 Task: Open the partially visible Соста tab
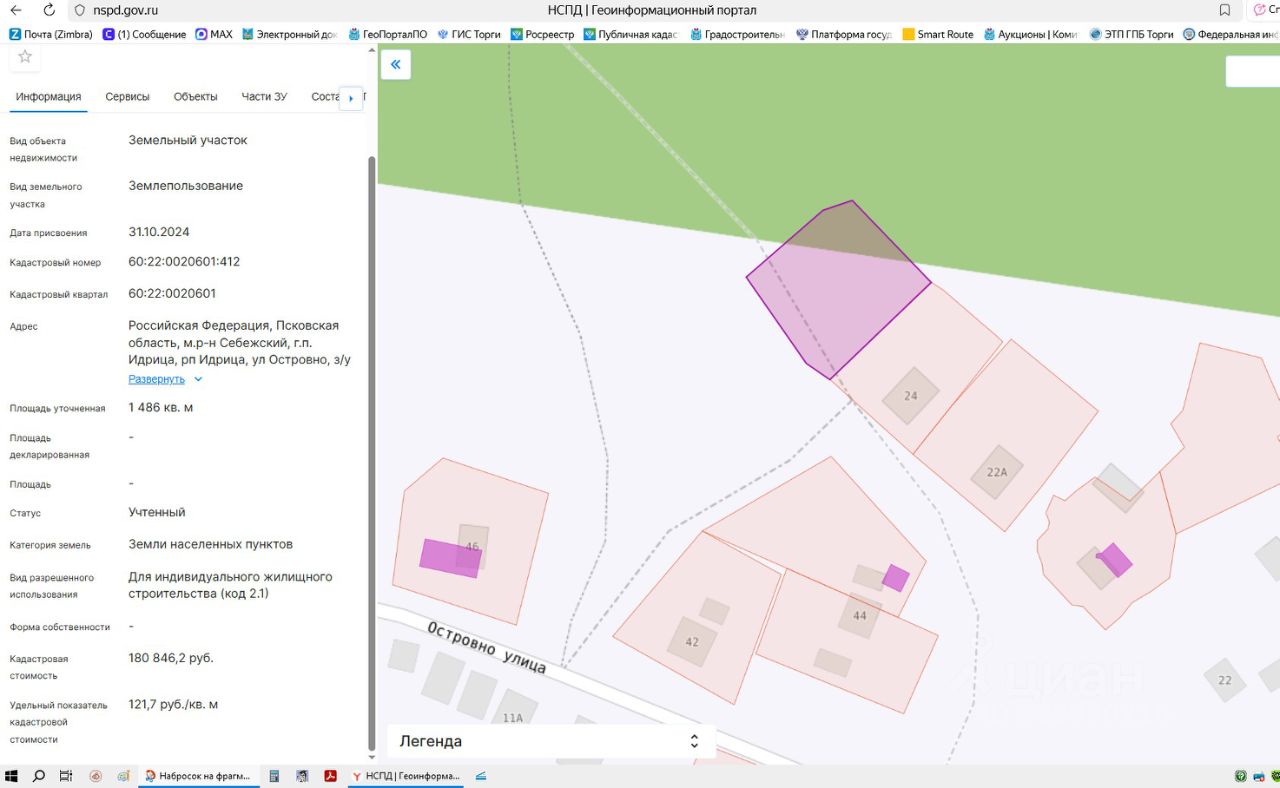click(x=326, y=97)
